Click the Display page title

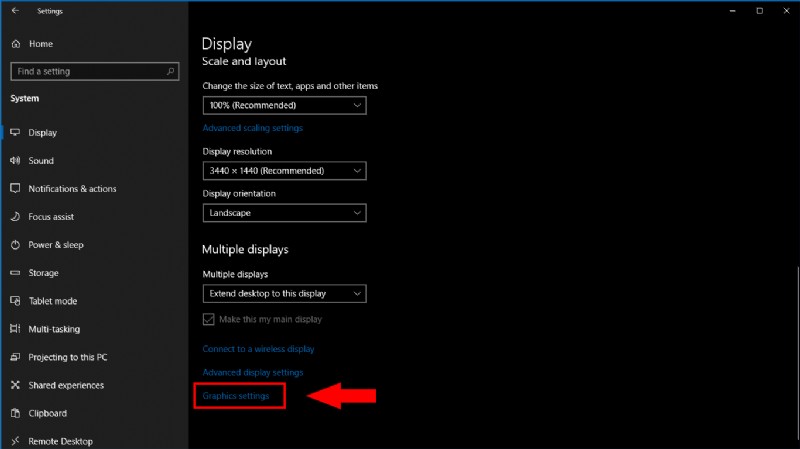227,44
